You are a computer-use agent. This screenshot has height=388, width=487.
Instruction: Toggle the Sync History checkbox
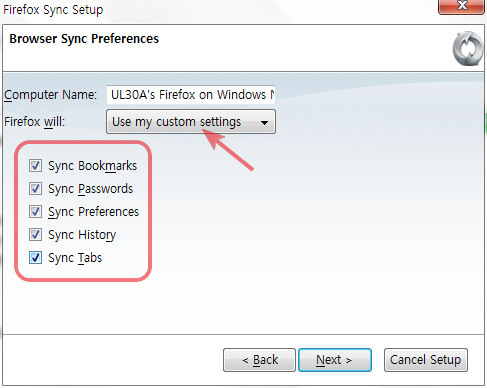click(35, 234)
